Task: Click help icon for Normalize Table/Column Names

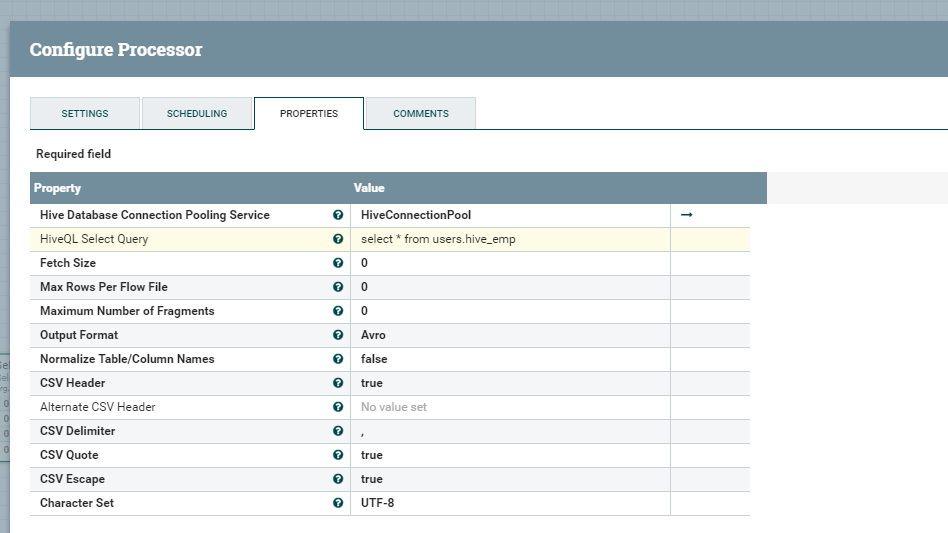Action: pyautogui.click(x=338, y=359)
